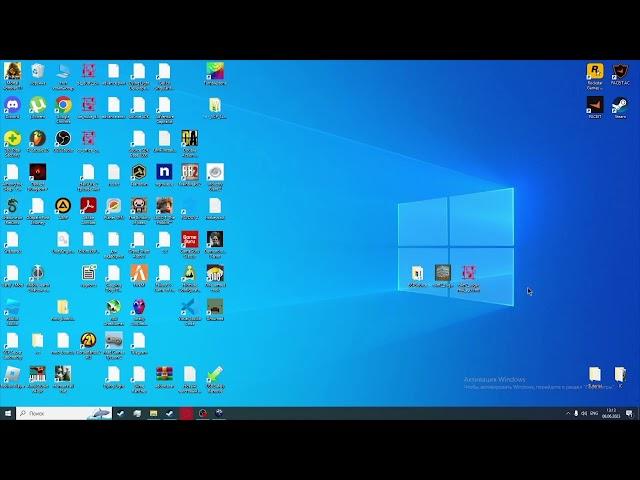Launch the uTorrent shortcut

pos(38,107)
